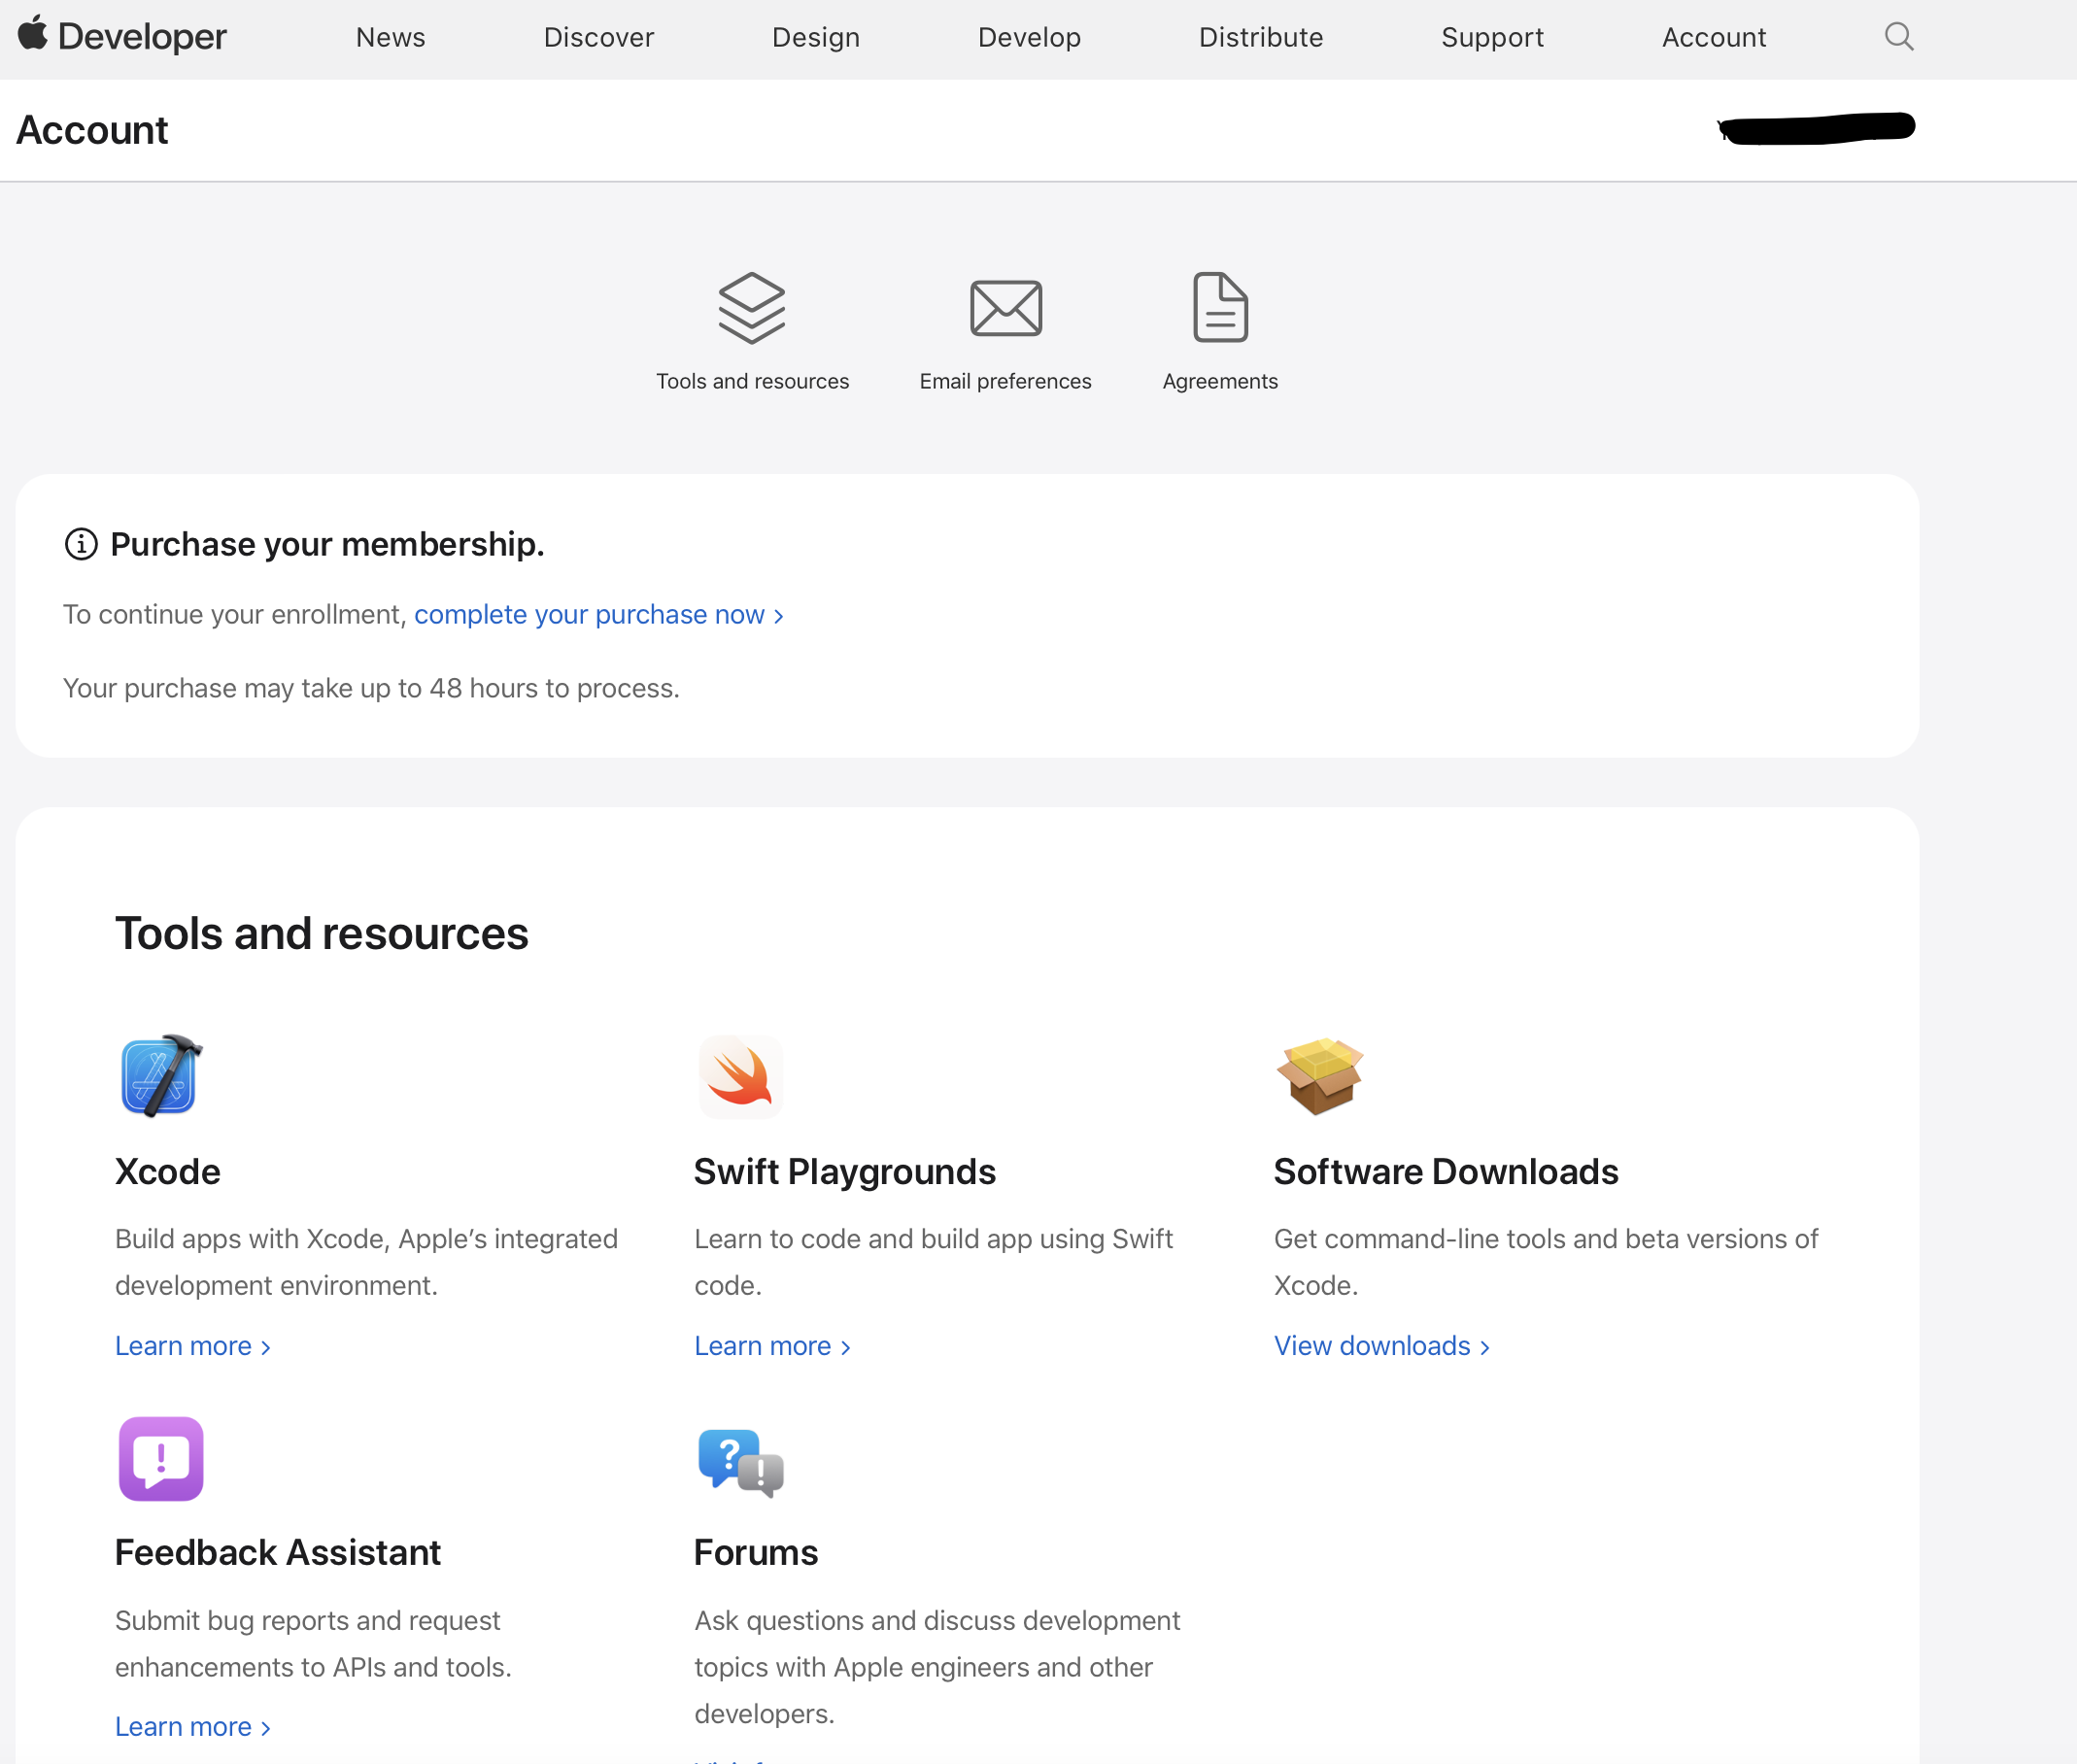Click the Forums heading
The width and height of the screenshot is (2077, 1764).
756,1553
